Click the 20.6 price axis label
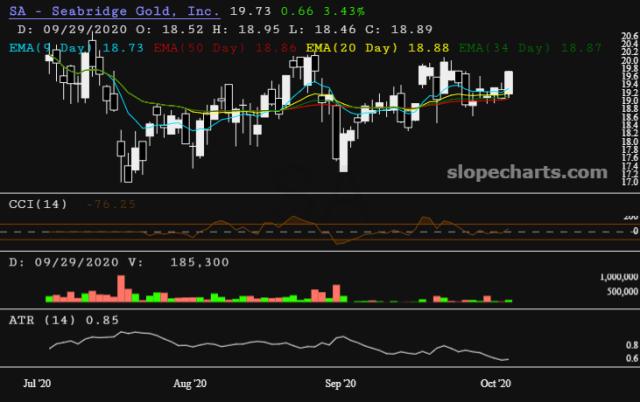The width and height of the screenshot is (640, 402). 629,34
